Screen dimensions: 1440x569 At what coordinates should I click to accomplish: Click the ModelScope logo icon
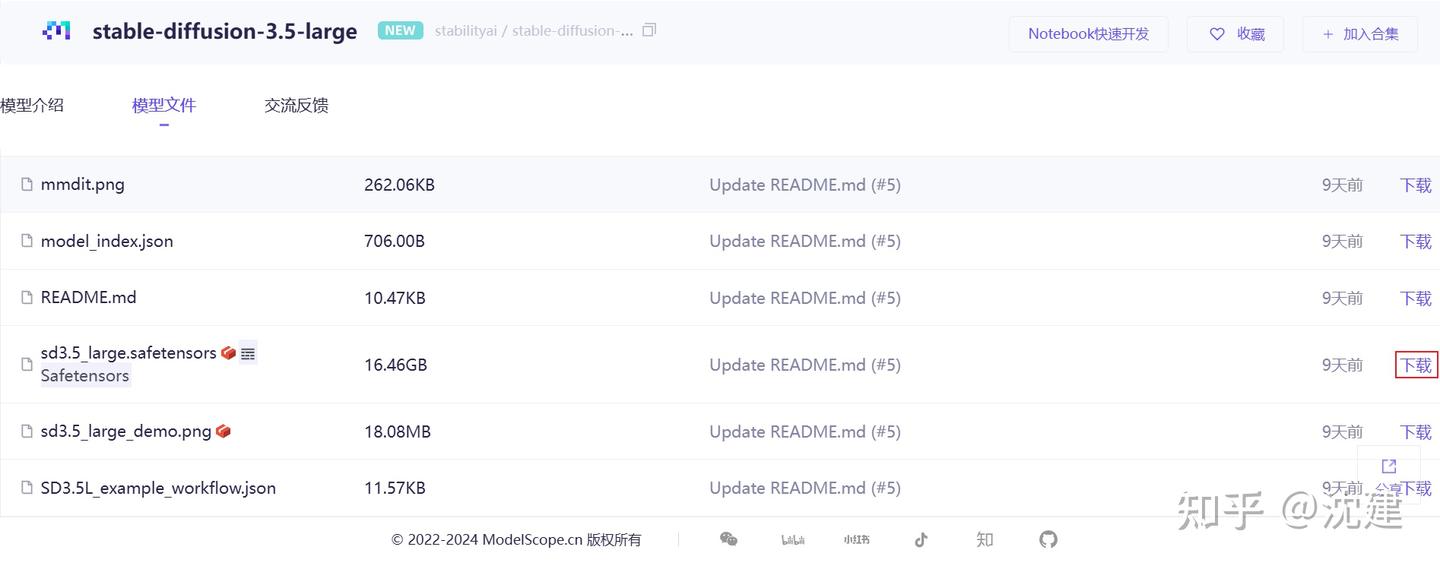click(56, 31)
